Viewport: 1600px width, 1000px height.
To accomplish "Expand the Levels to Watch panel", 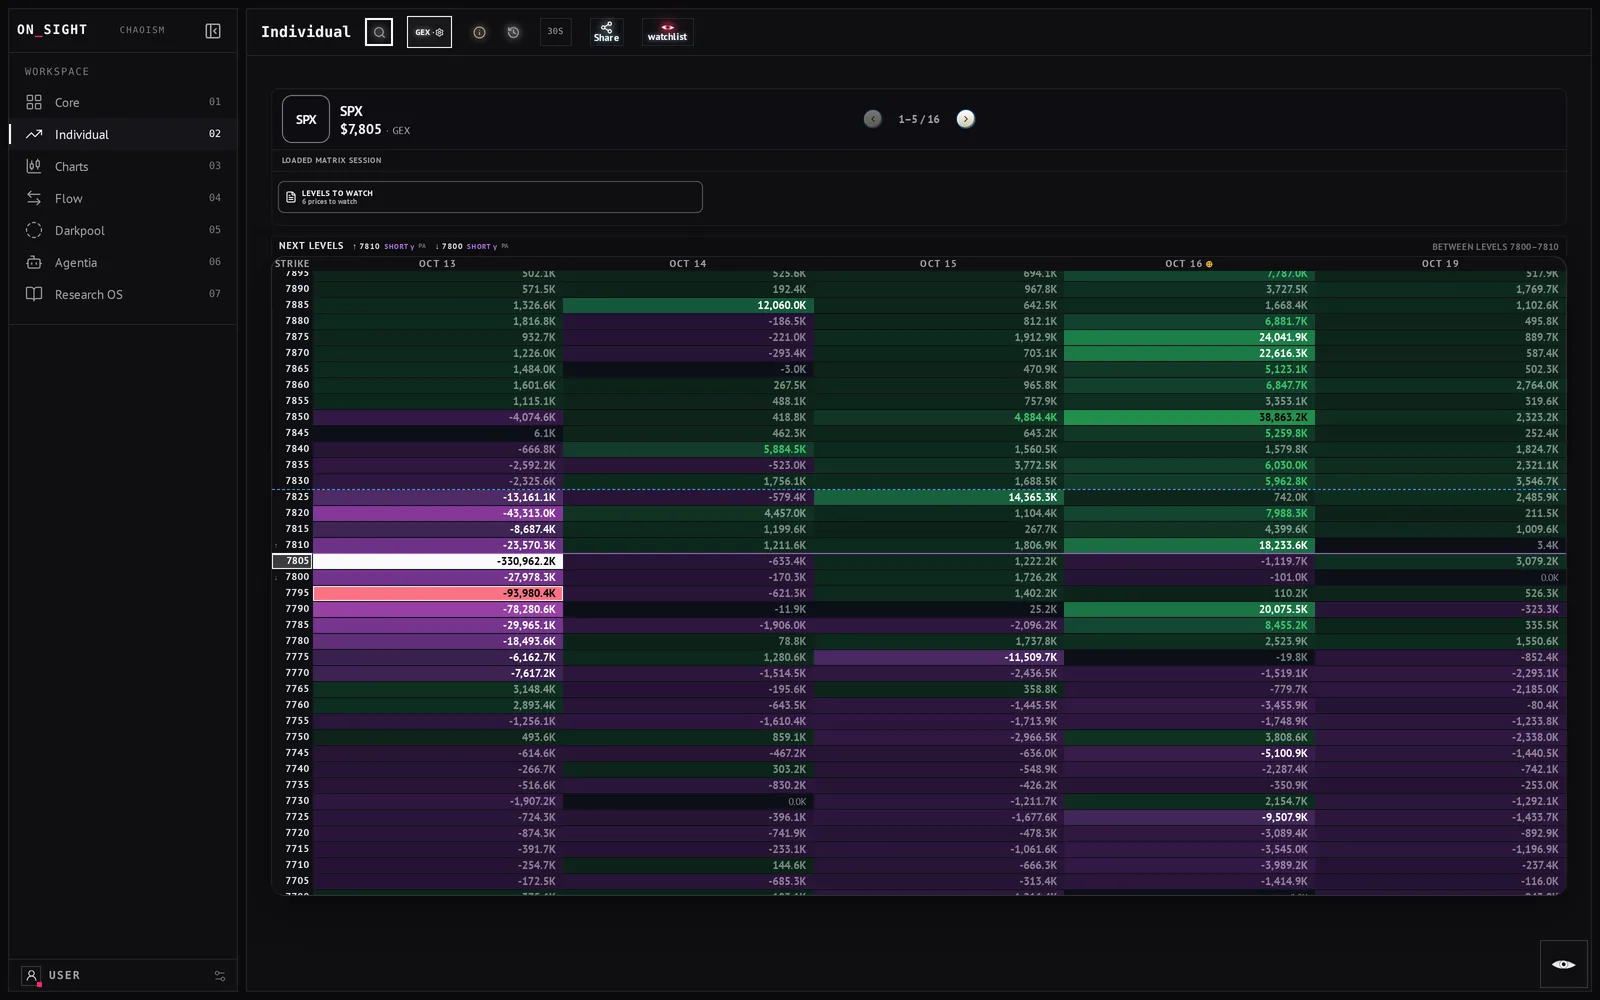I will (490, 197).
